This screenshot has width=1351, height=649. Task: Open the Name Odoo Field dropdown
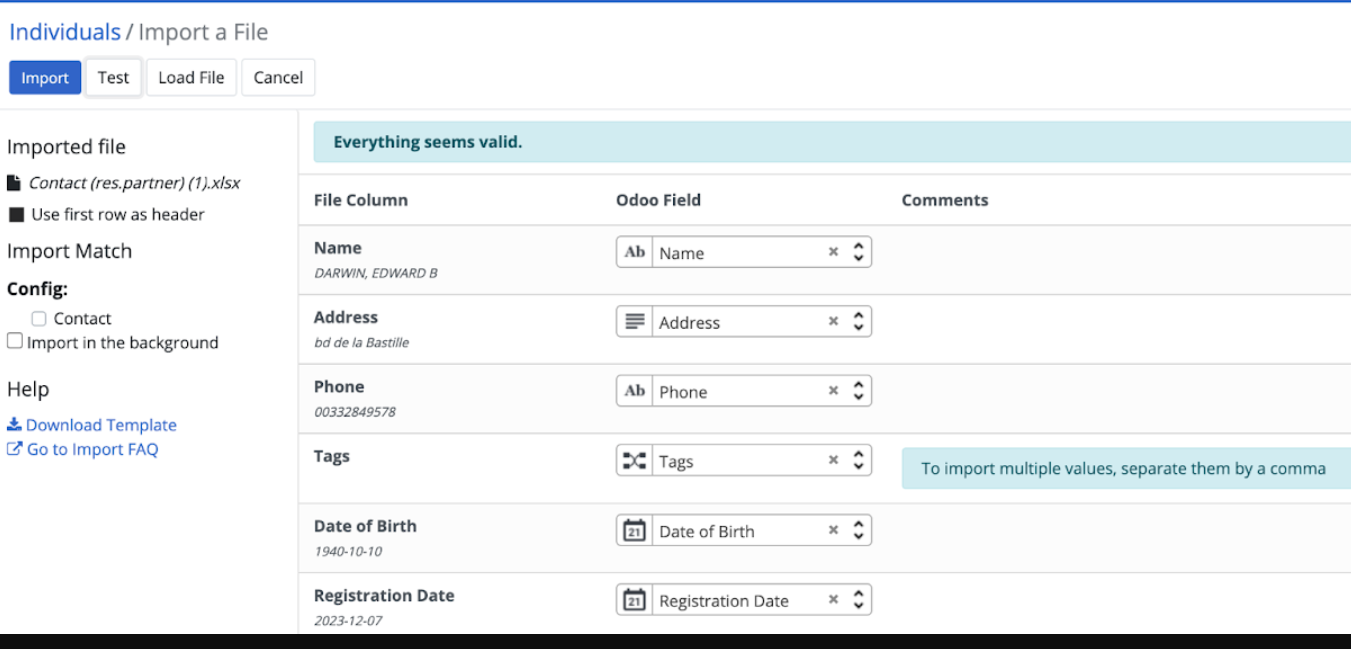[x=858, y=252]
